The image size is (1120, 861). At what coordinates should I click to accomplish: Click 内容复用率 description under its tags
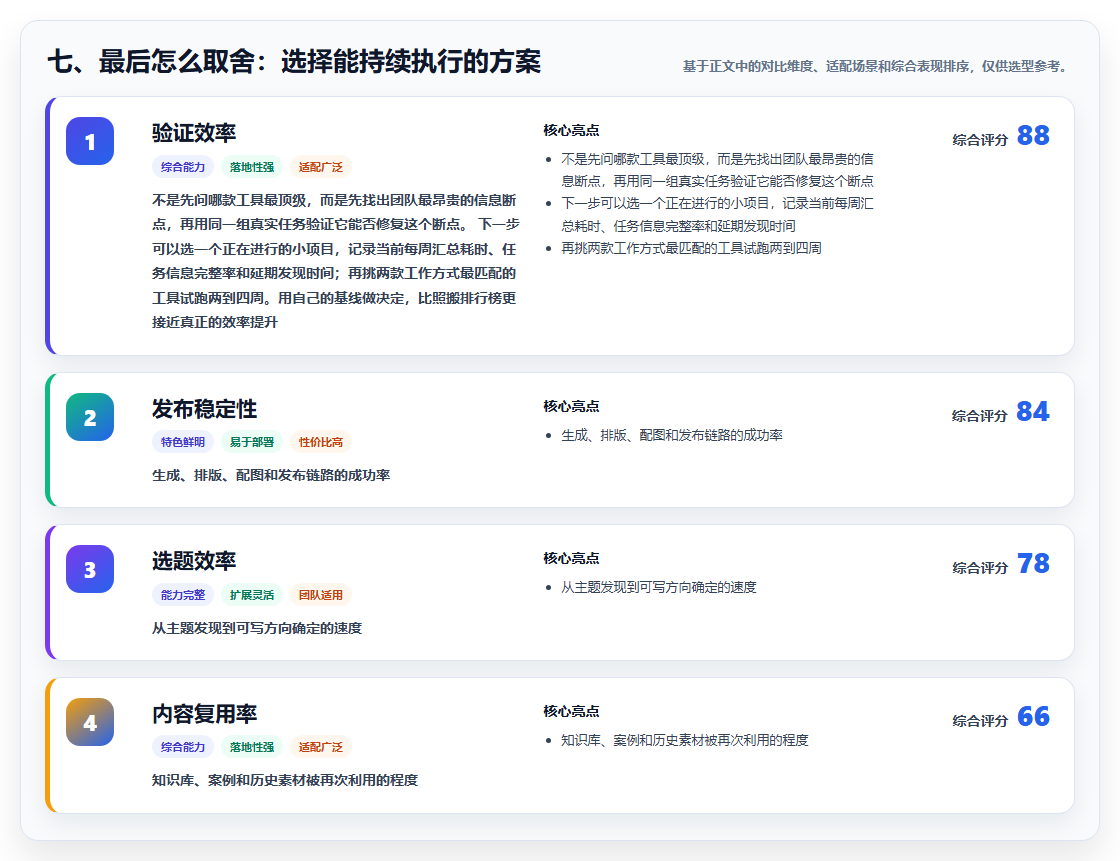point(284,780)
